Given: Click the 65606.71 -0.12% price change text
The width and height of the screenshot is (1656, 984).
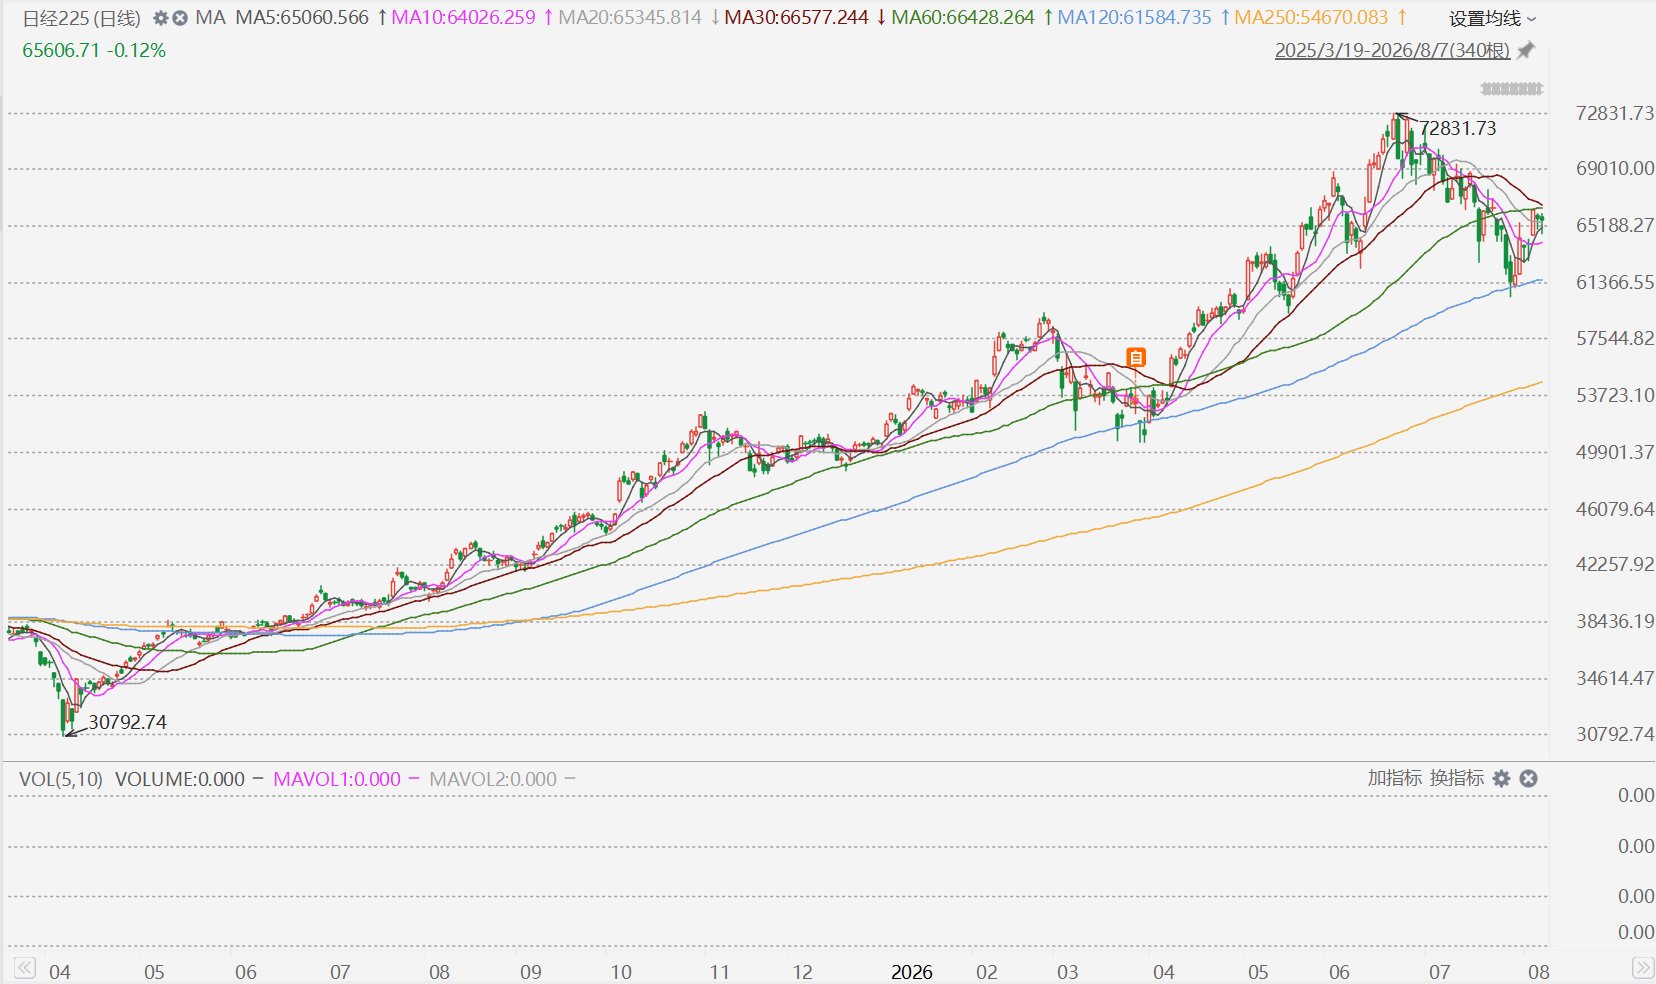Looking at the screenshot, I should point(94,50).
